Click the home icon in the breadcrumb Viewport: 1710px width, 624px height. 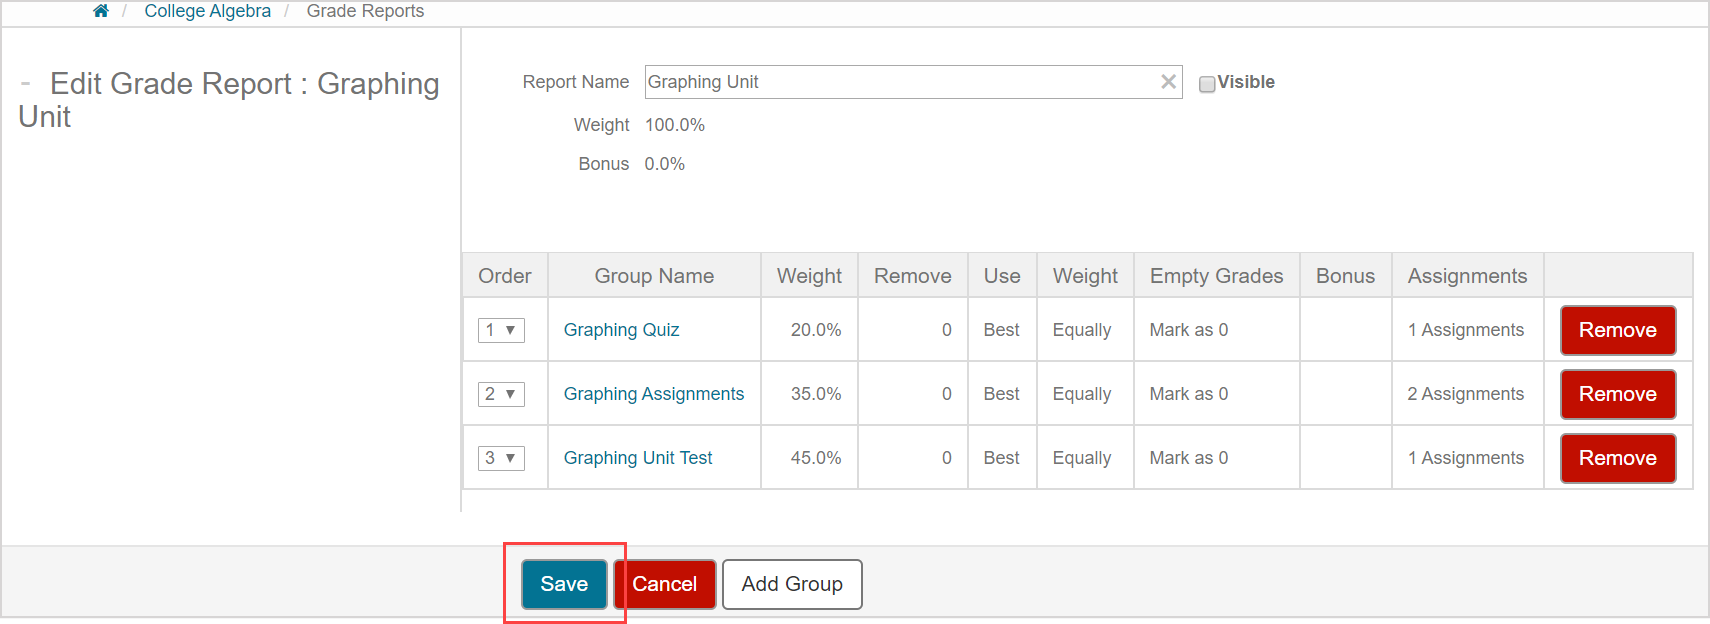[x=100, y=11]
